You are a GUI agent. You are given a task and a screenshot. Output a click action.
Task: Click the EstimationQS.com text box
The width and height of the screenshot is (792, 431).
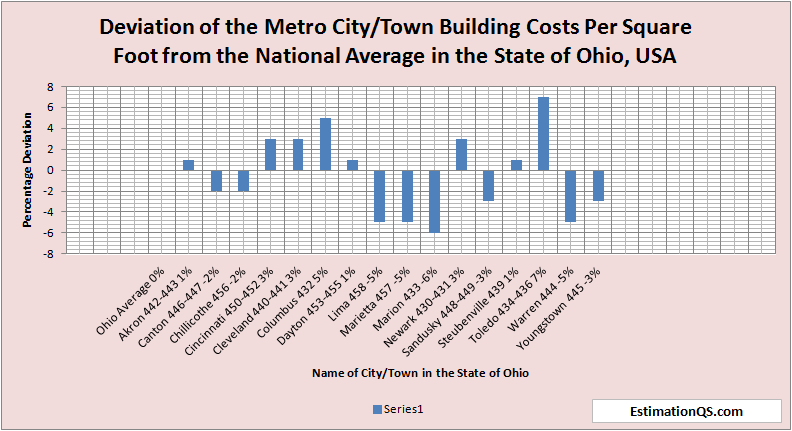(686, 411)
